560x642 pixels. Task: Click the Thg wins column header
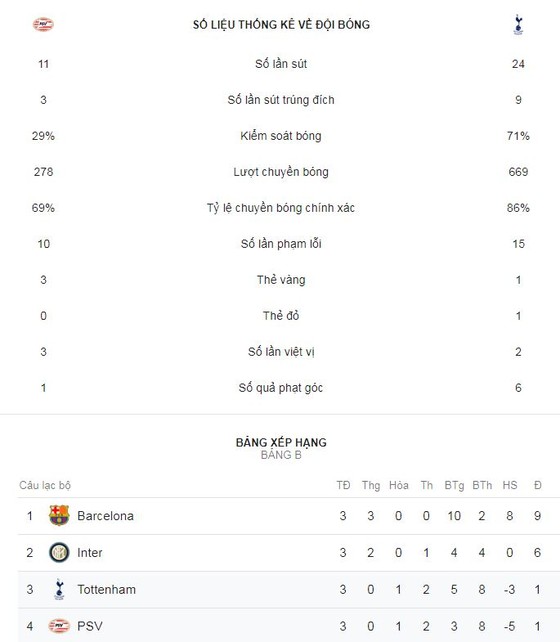[x=370, y=485]
